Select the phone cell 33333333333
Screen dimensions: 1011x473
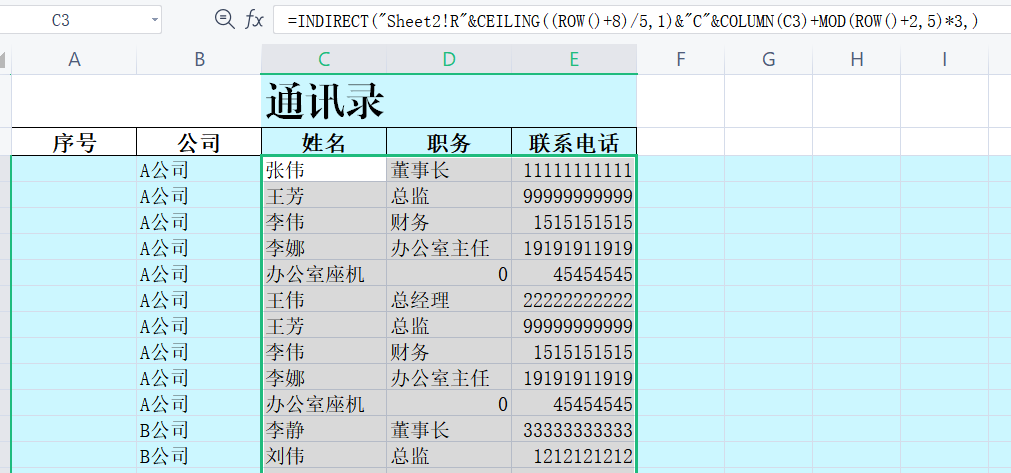pos(574,429)
